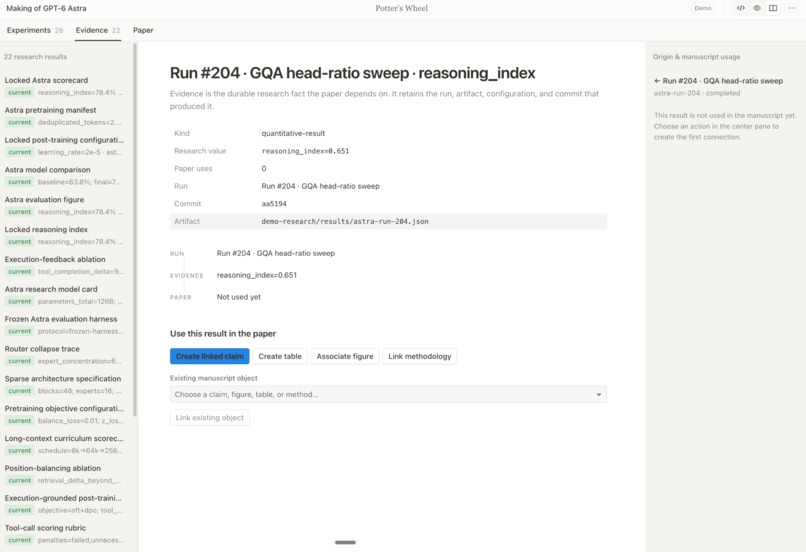806x552 pixels.
Task: Select the split-pane layout icon
Action: click(x=773, y=8)
